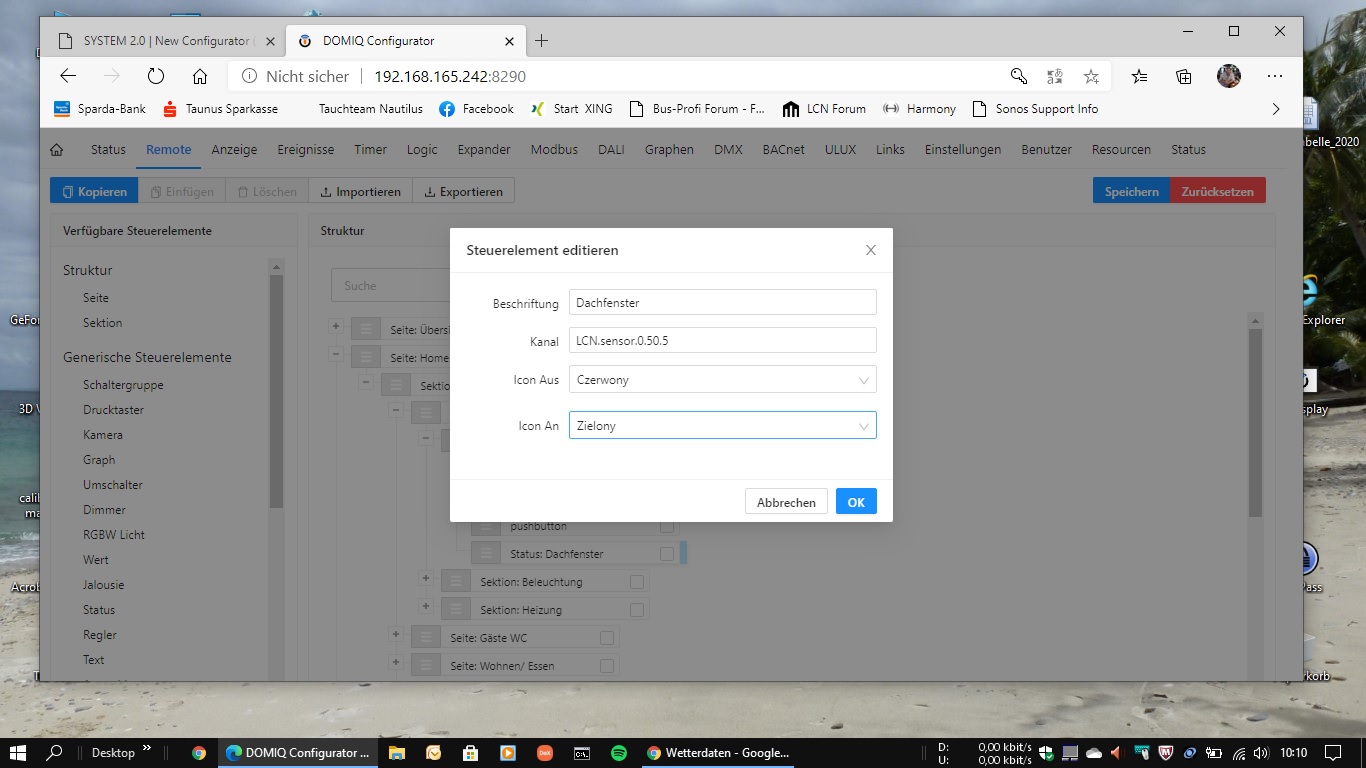
Task: Click the browser home icon
Action: pos(200,76)
